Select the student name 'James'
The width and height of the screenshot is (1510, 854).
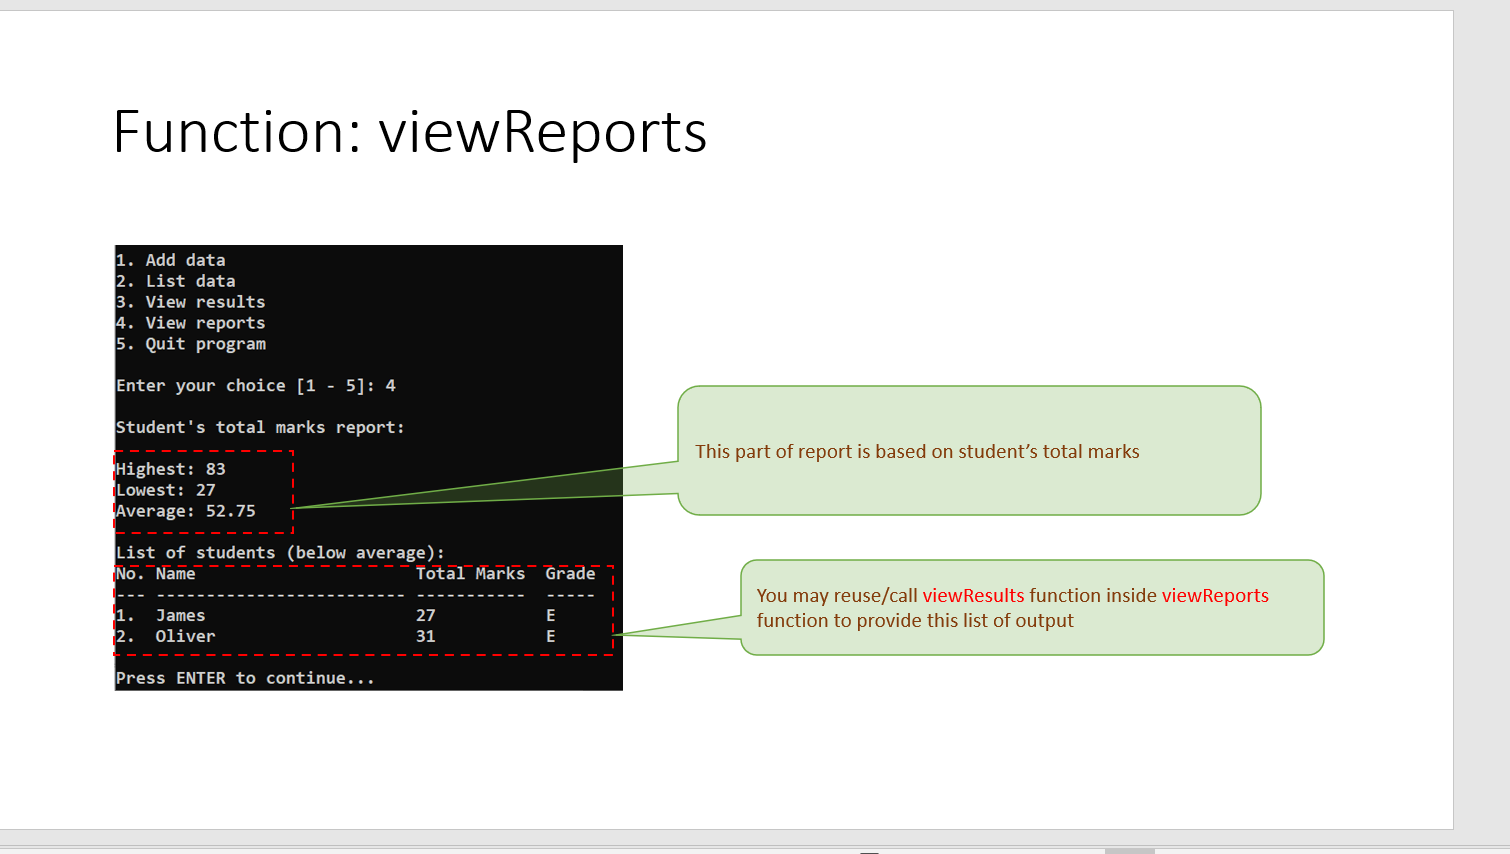(181, 616)
